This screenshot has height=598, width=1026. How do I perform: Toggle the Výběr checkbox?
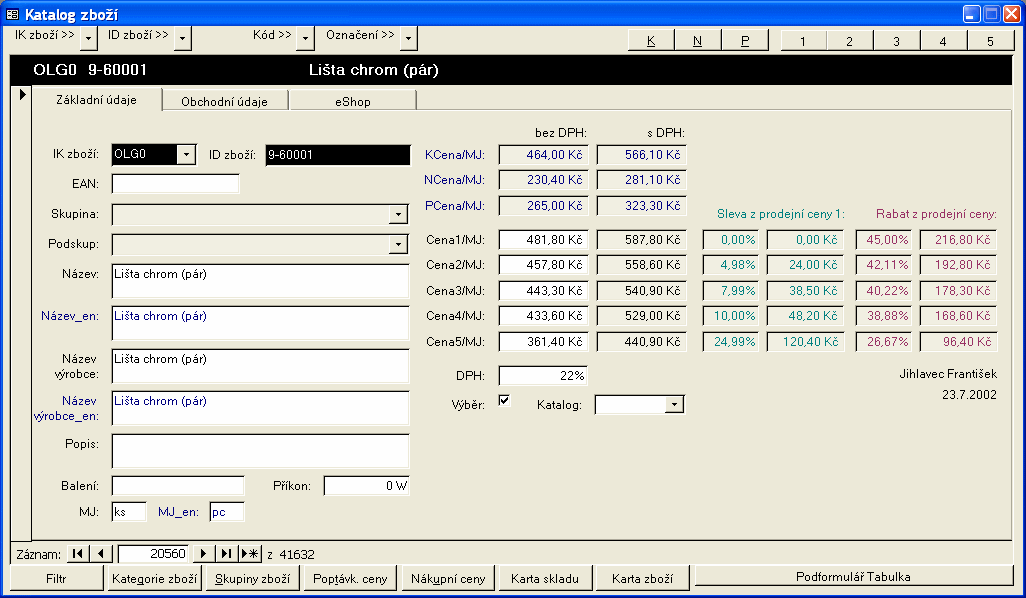pos(504,400)
